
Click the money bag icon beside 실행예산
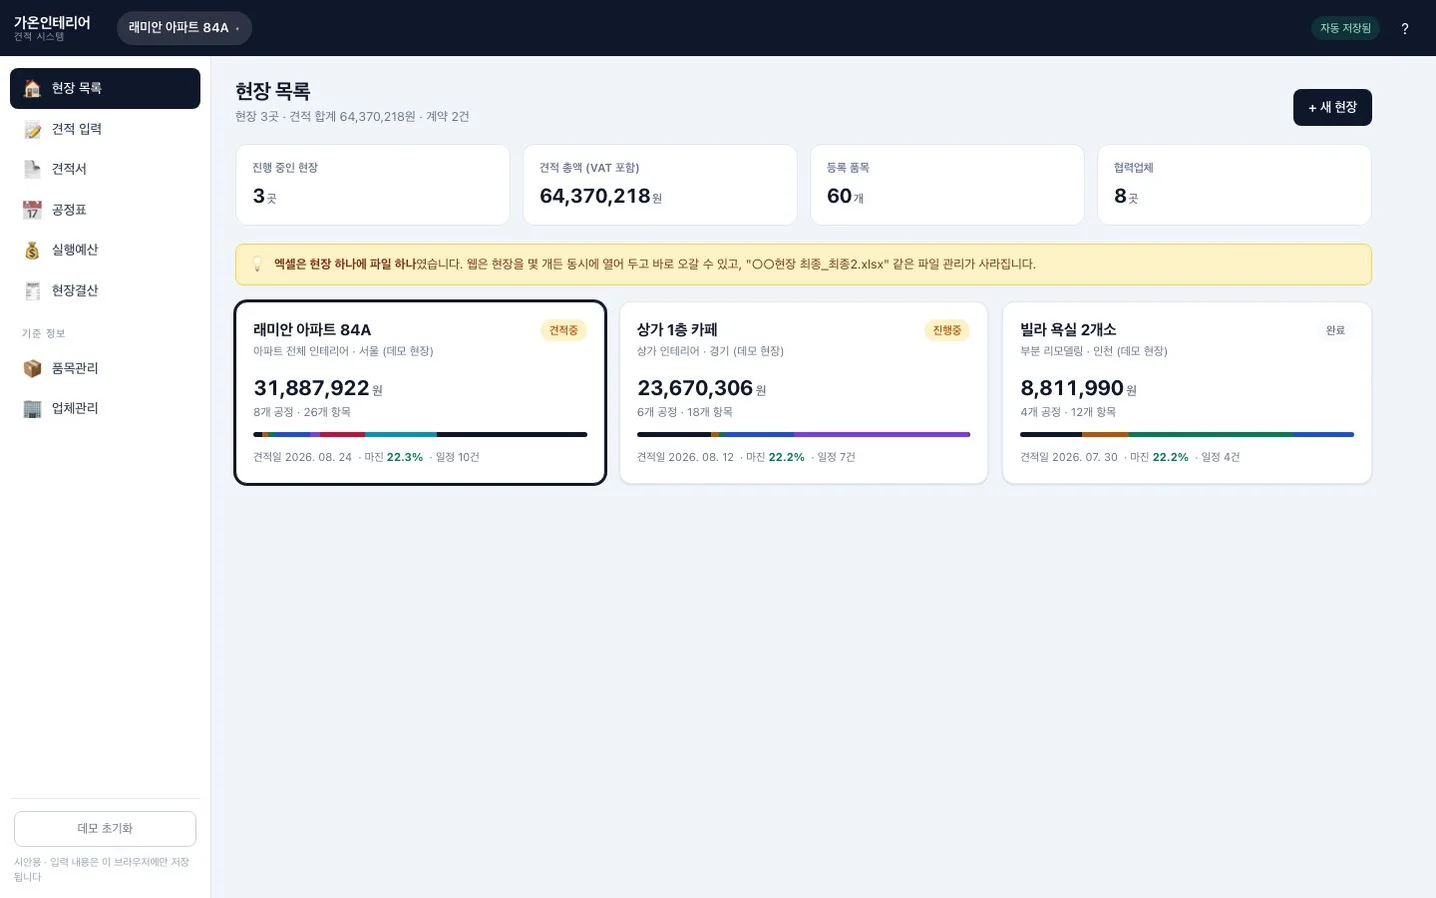pyautogui.click(x=32, y=250)
